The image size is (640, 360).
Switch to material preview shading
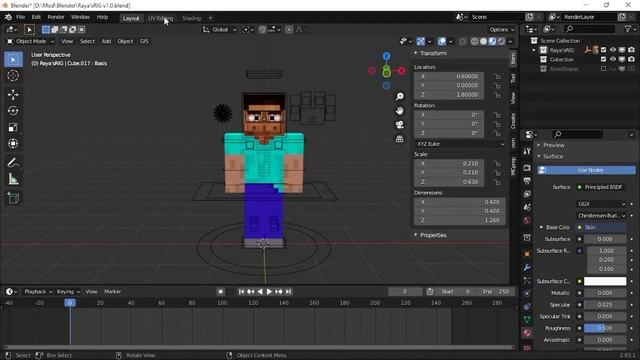[x=492, y=41]
